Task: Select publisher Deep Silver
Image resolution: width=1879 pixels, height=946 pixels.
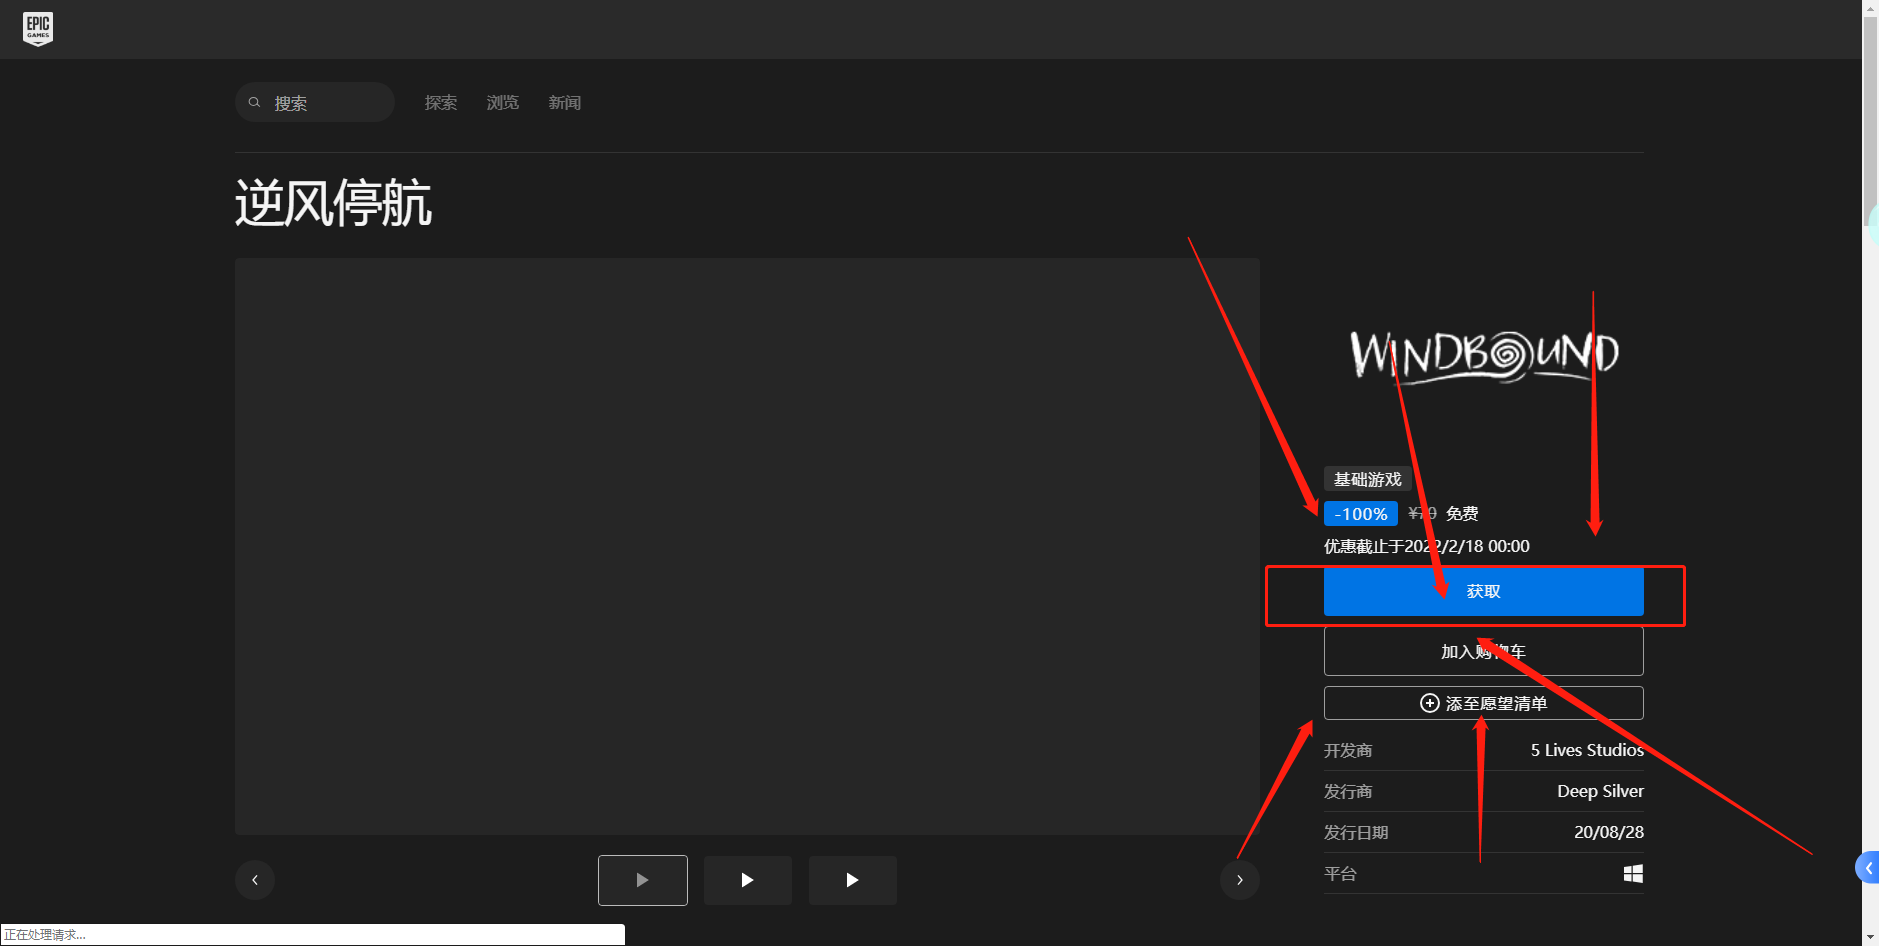Action: [x=1600, y=791]
